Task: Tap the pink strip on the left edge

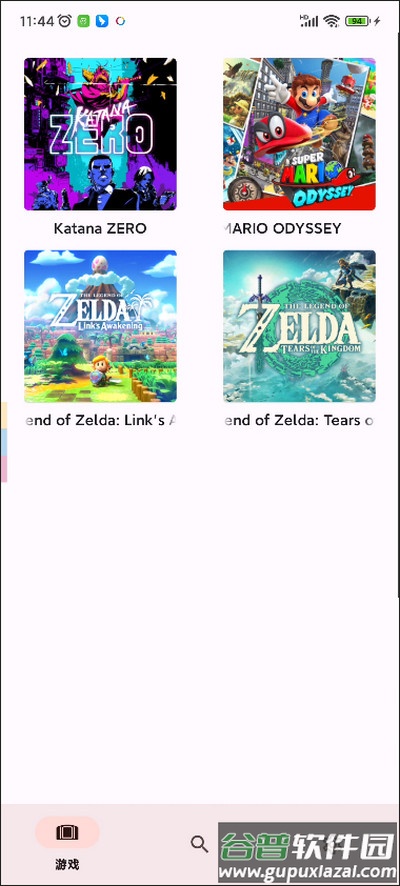Action: tap(4, 469)
